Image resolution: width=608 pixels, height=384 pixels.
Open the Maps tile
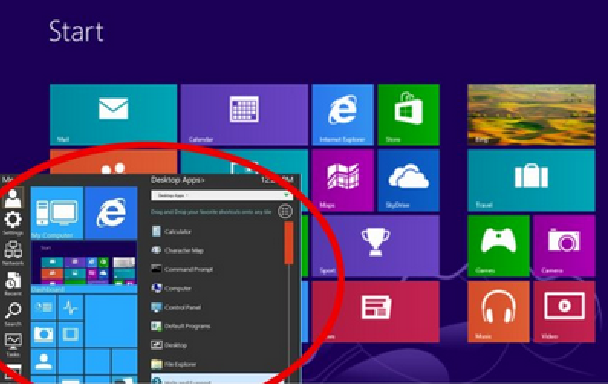[x=343, y=180]
